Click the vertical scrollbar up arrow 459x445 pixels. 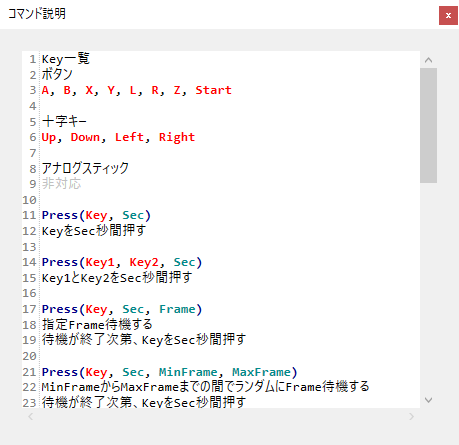428,60
